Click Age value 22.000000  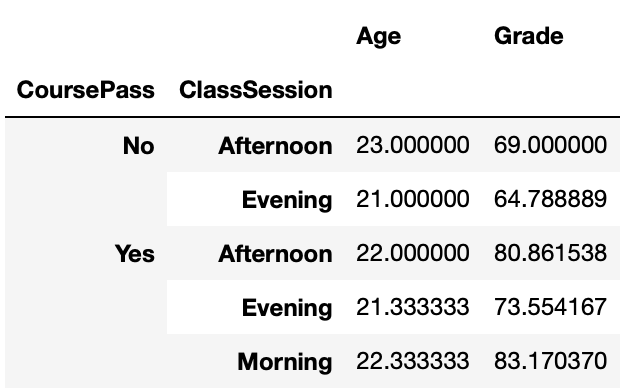[x=413, y=253]
